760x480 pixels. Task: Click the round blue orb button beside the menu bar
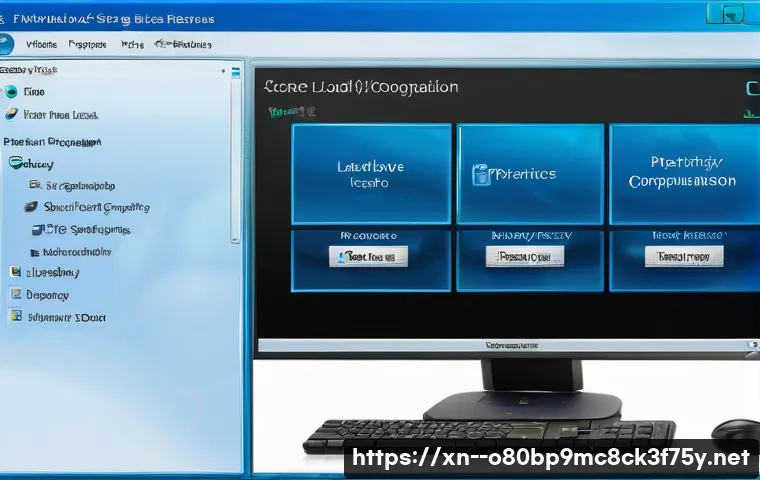coord(5,44)
